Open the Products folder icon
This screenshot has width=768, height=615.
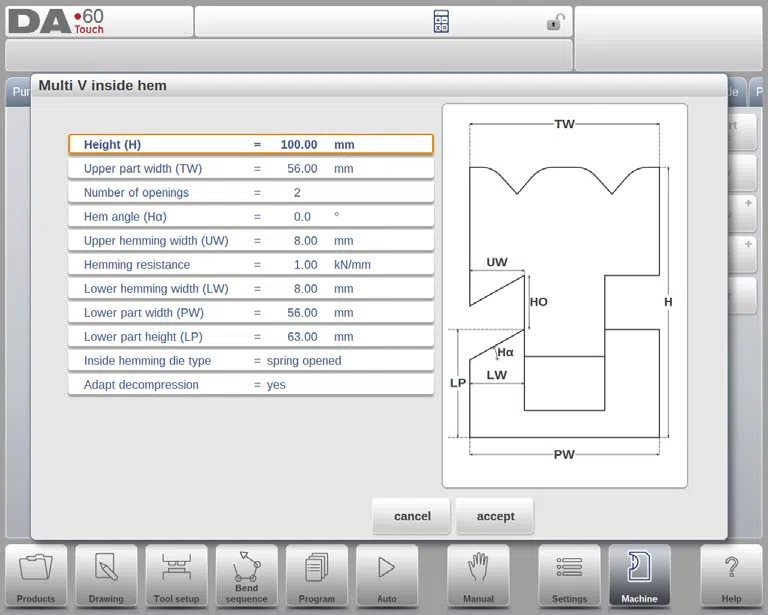pyautogui.click(x=36, y=576)
